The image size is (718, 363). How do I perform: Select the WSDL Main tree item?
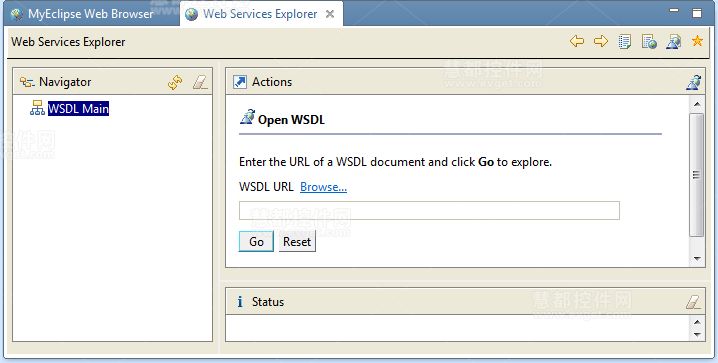click(78, 108)
